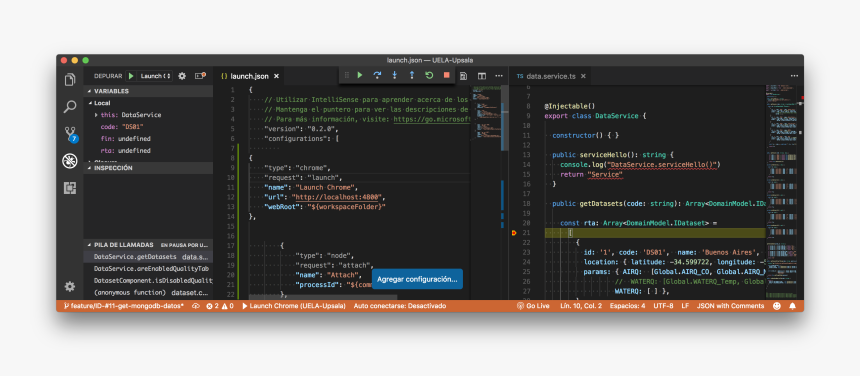Toggle the breakpoint on line 21
The width and height of the screenshot is (860, 376).
pos(514,233)
